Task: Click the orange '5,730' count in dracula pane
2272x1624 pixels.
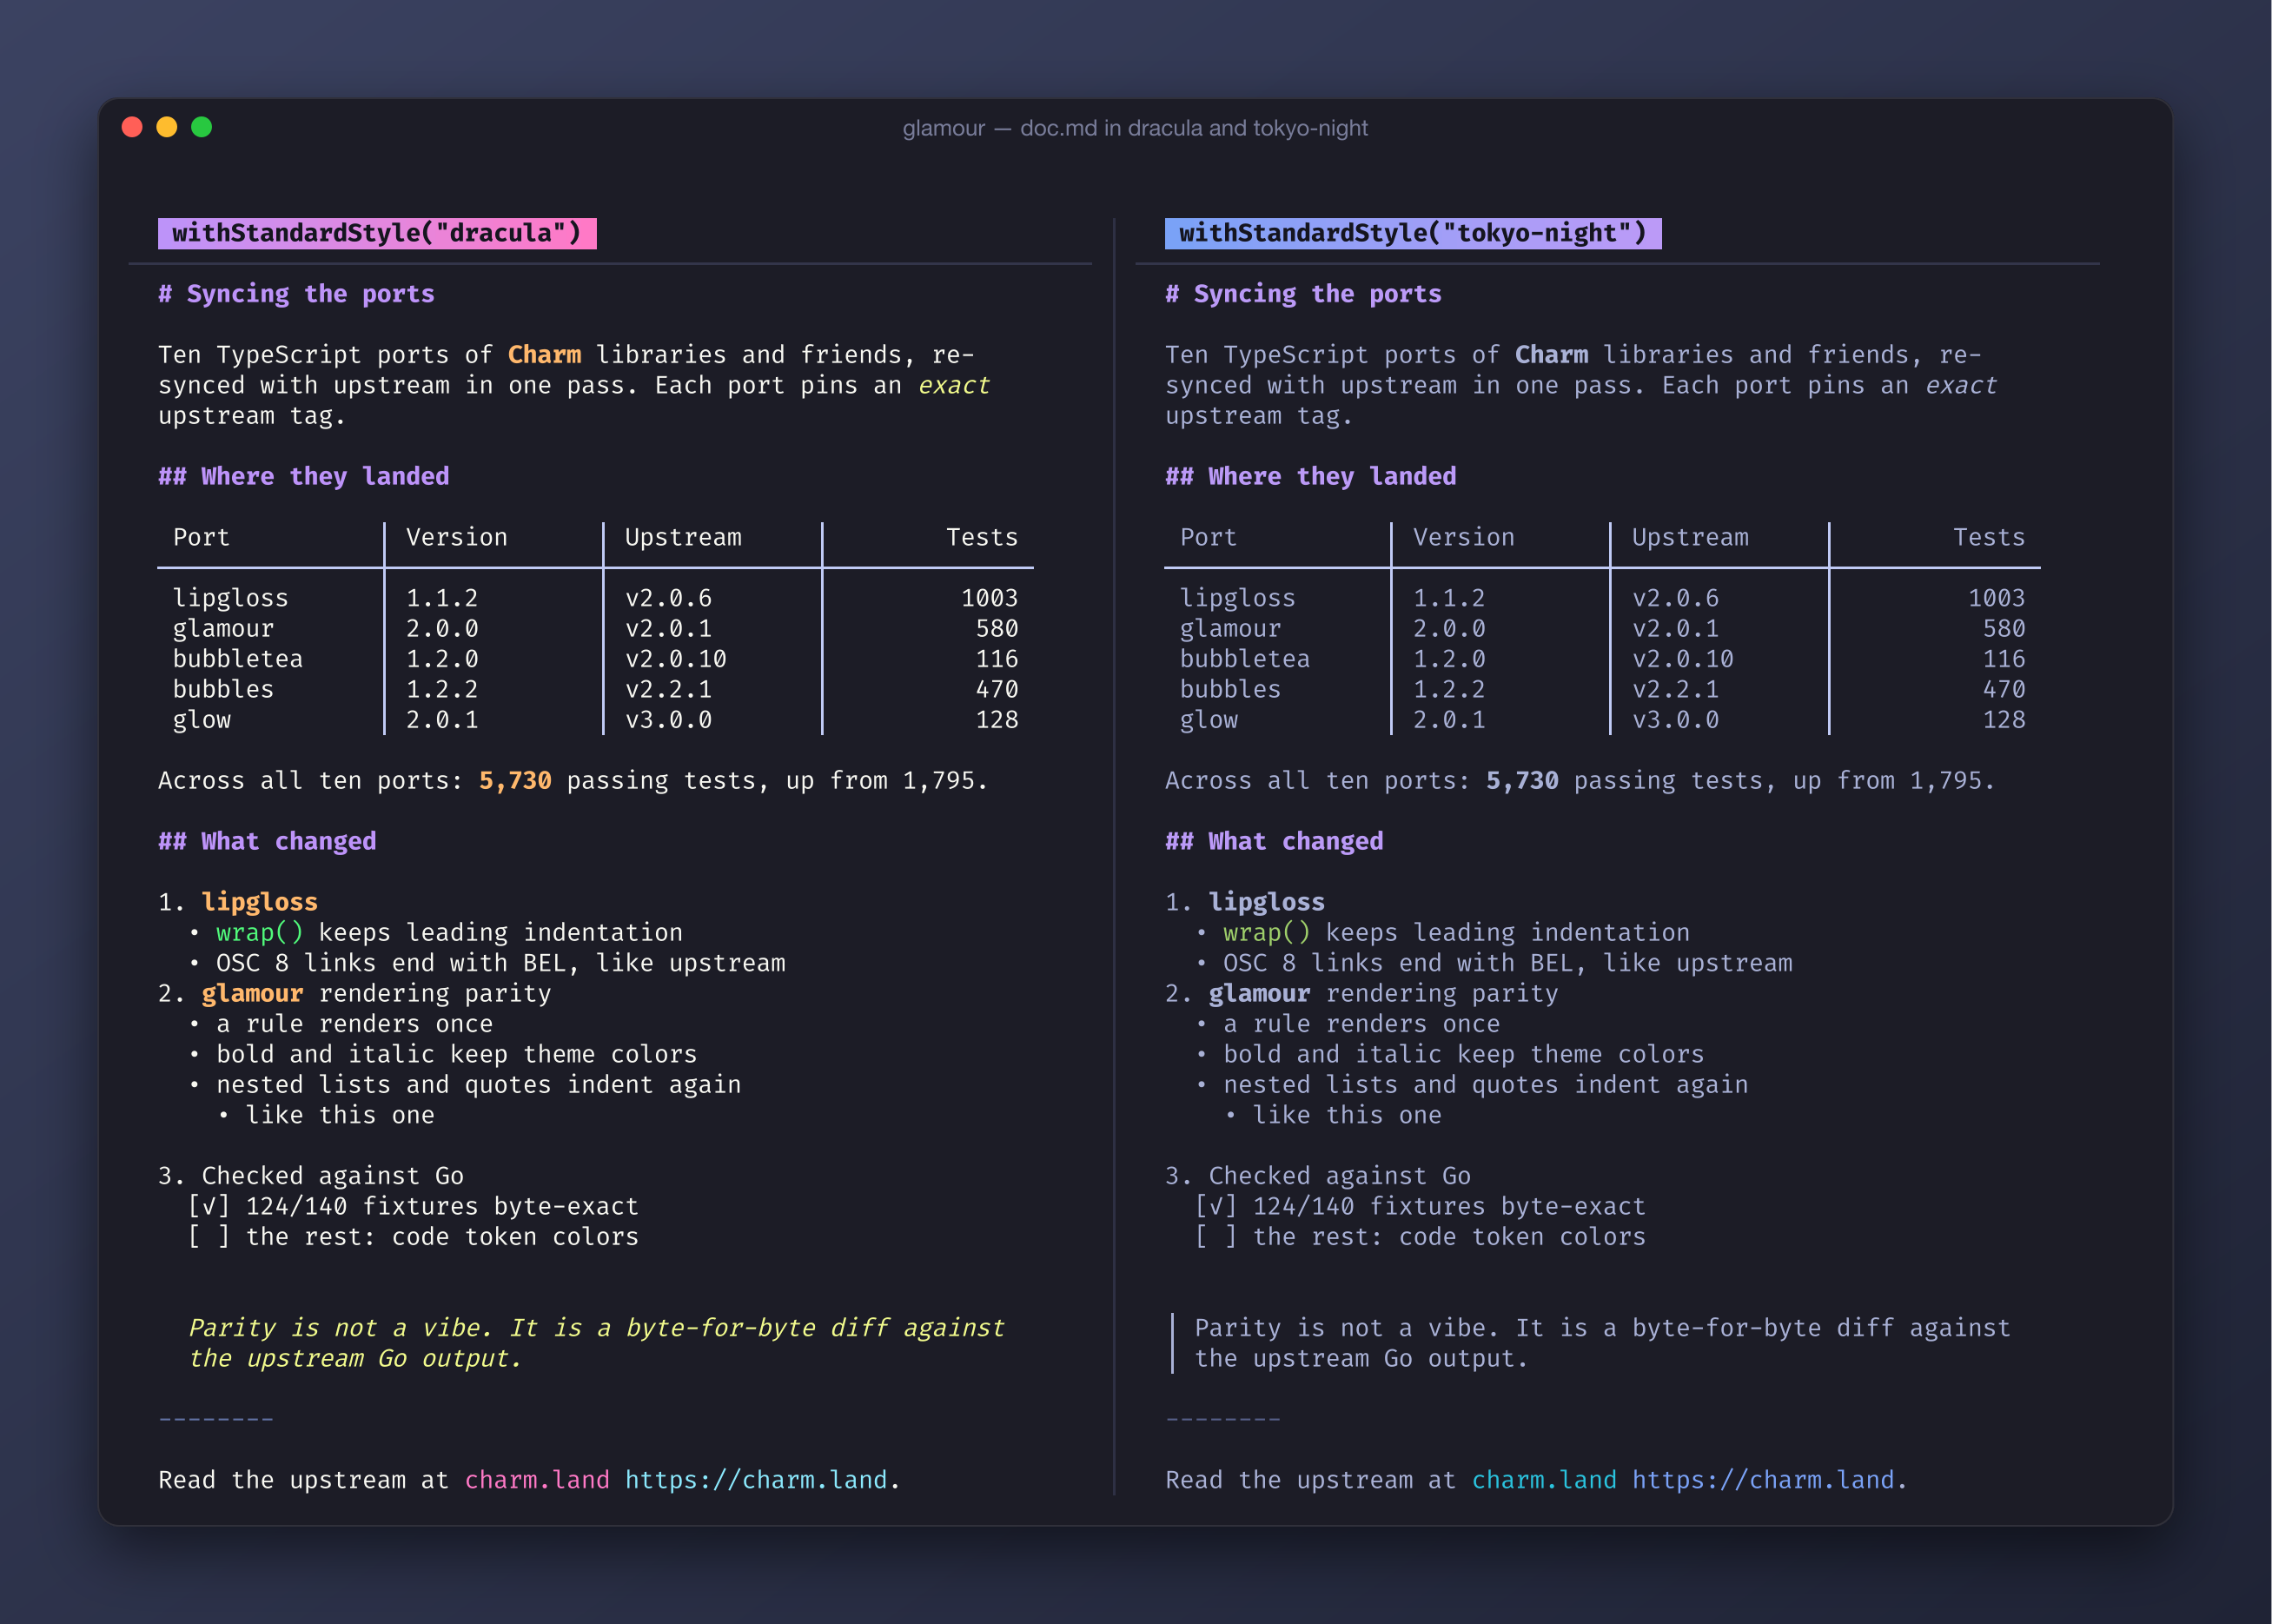Action: pos(515,781)
